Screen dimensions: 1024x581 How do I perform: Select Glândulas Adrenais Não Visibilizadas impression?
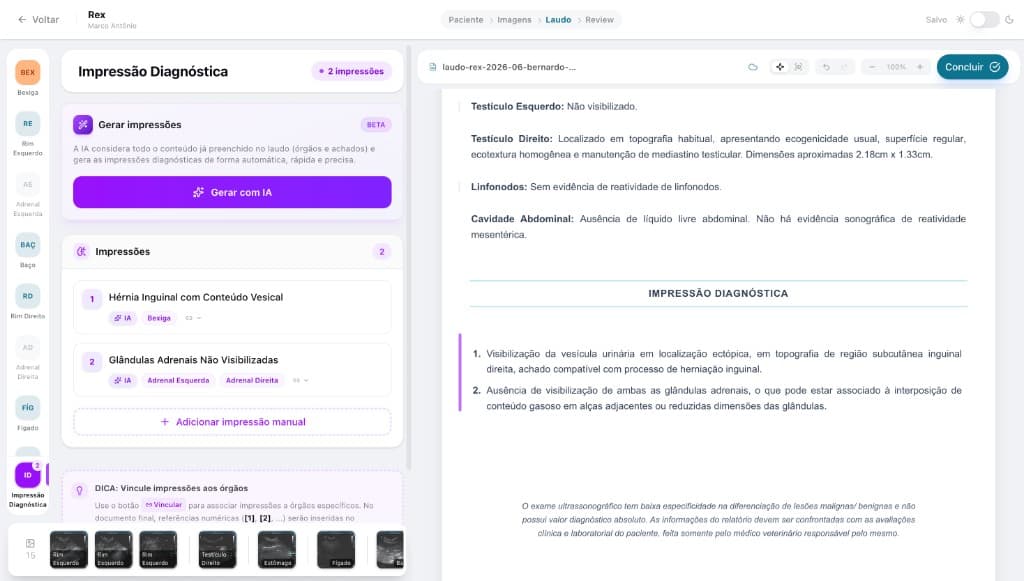coord(232,369)
